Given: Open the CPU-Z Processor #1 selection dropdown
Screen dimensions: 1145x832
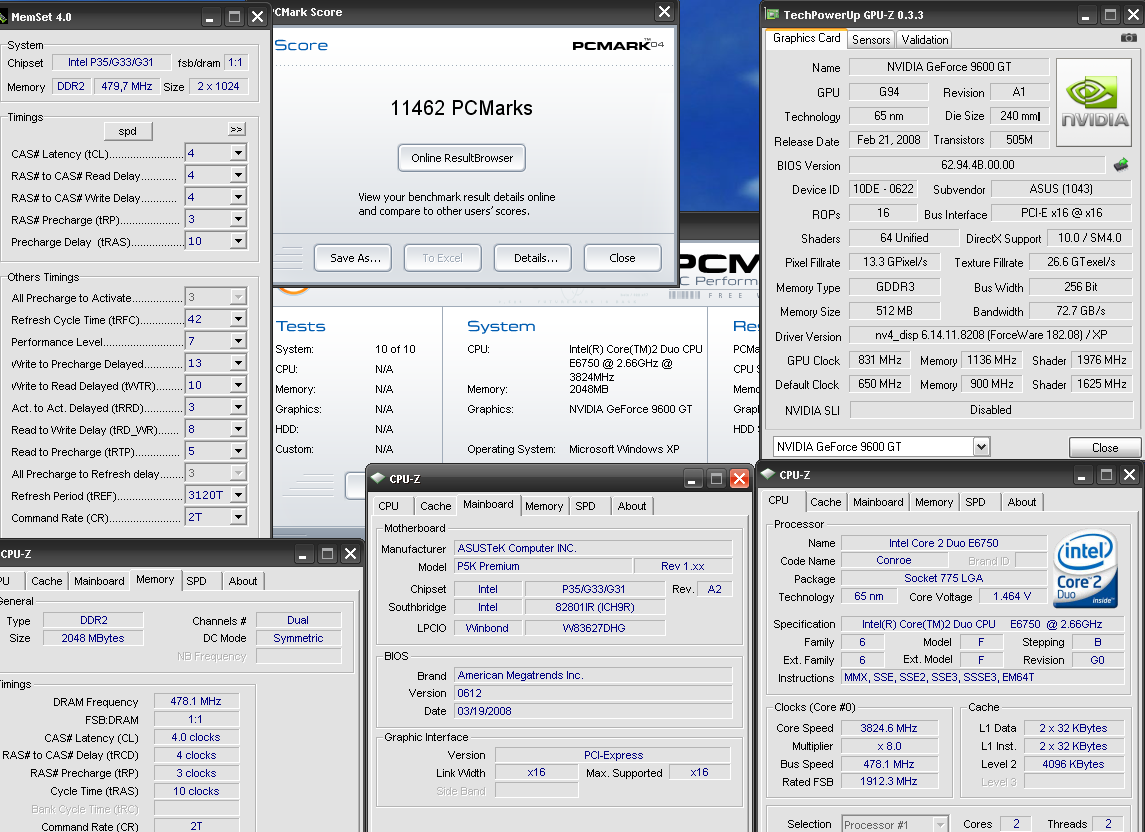Looking at the screenshot, I should (941, 824).
